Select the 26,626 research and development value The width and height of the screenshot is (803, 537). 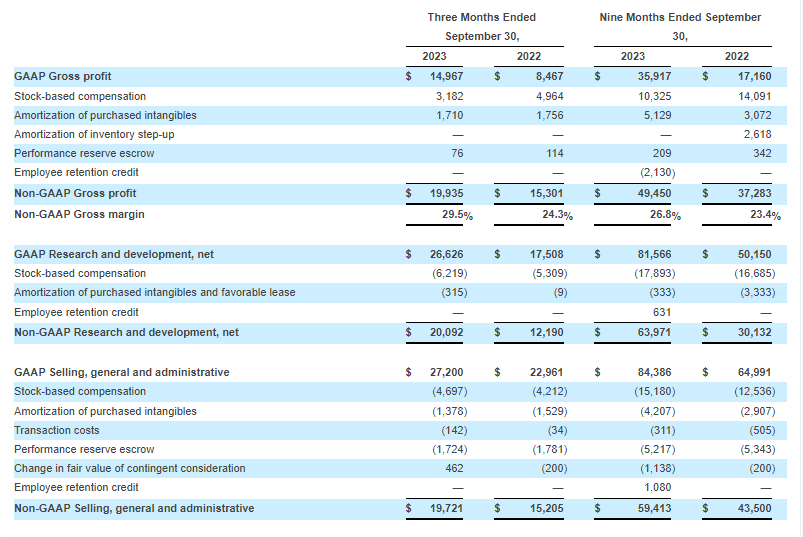click(445, 254)
